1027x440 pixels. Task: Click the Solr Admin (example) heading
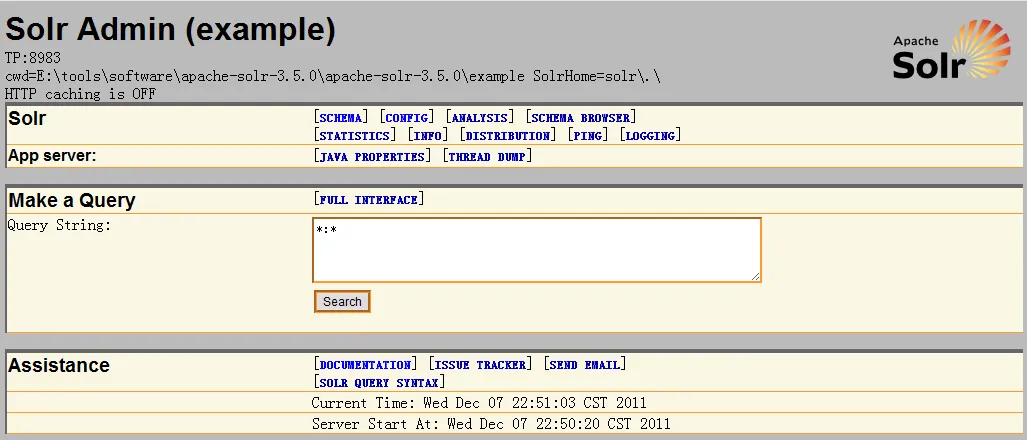tap(170, 29)
